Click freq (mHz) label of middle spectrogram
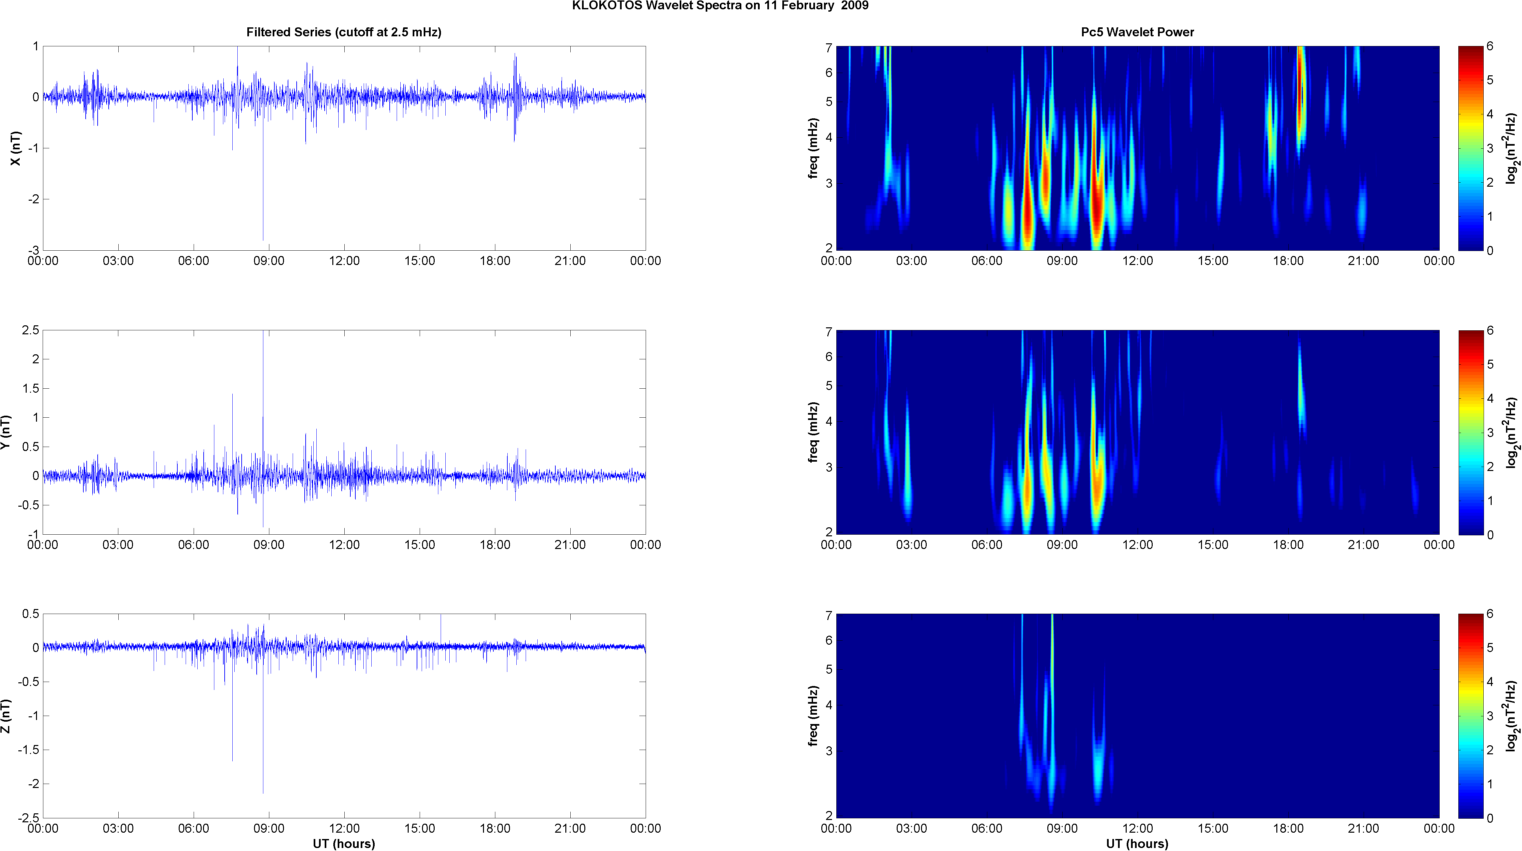The image size is (1522, 851). pyautogui.click(x=813, y=432)
